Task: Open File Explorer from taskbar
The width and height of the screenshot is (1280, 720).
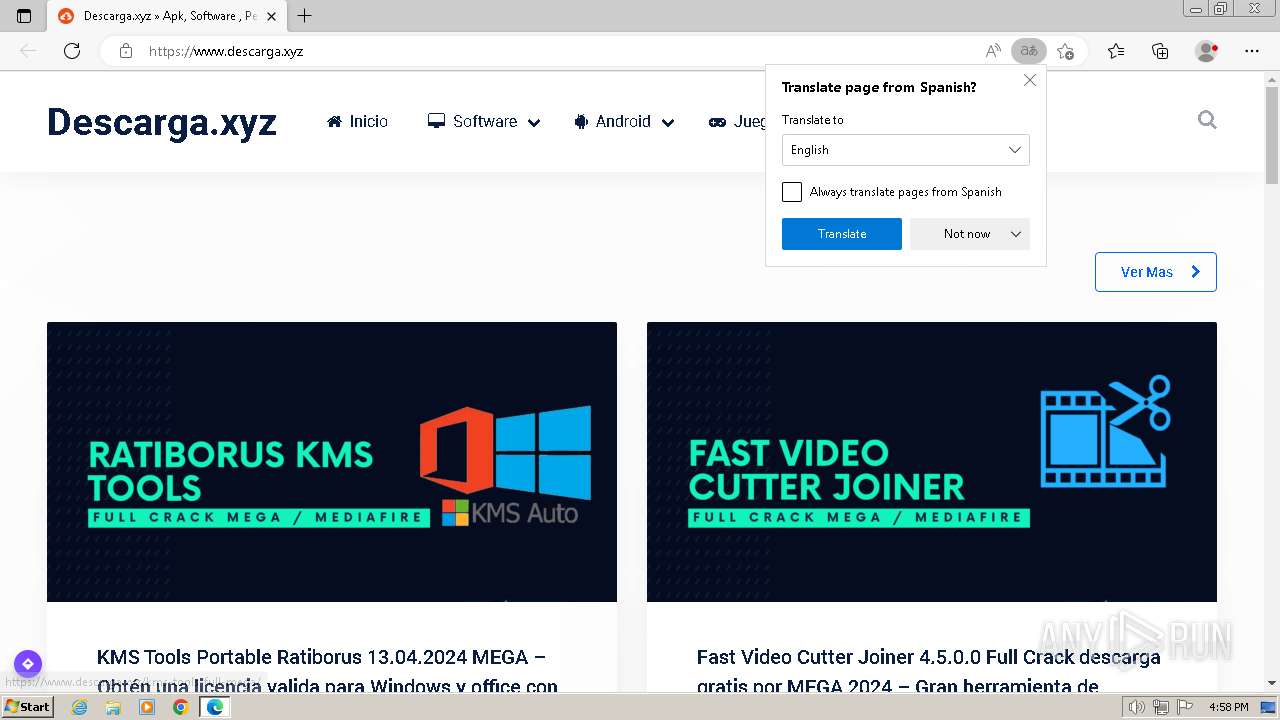Action: tap(113, 707)
